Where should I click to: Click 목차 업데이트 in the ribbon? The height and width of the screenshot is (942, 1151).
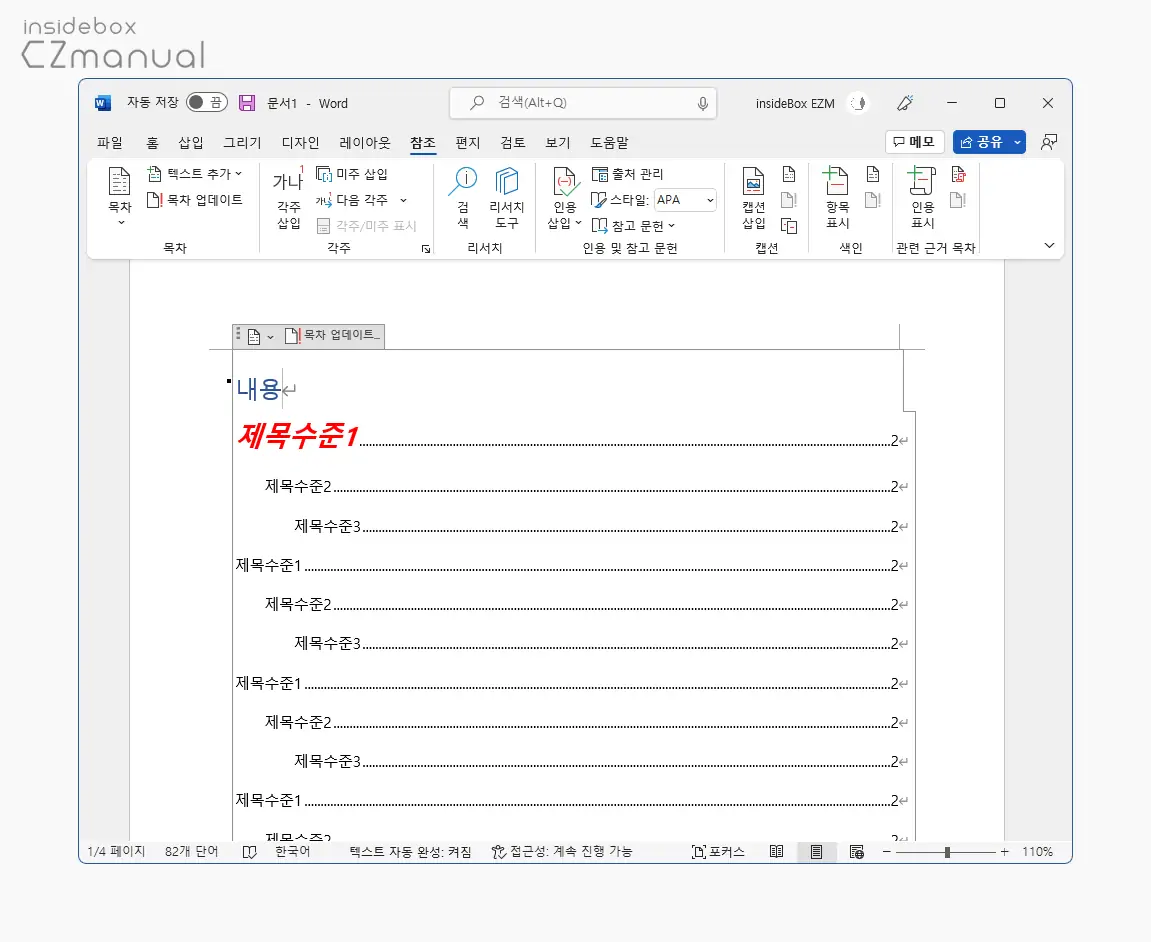(195, 200)
